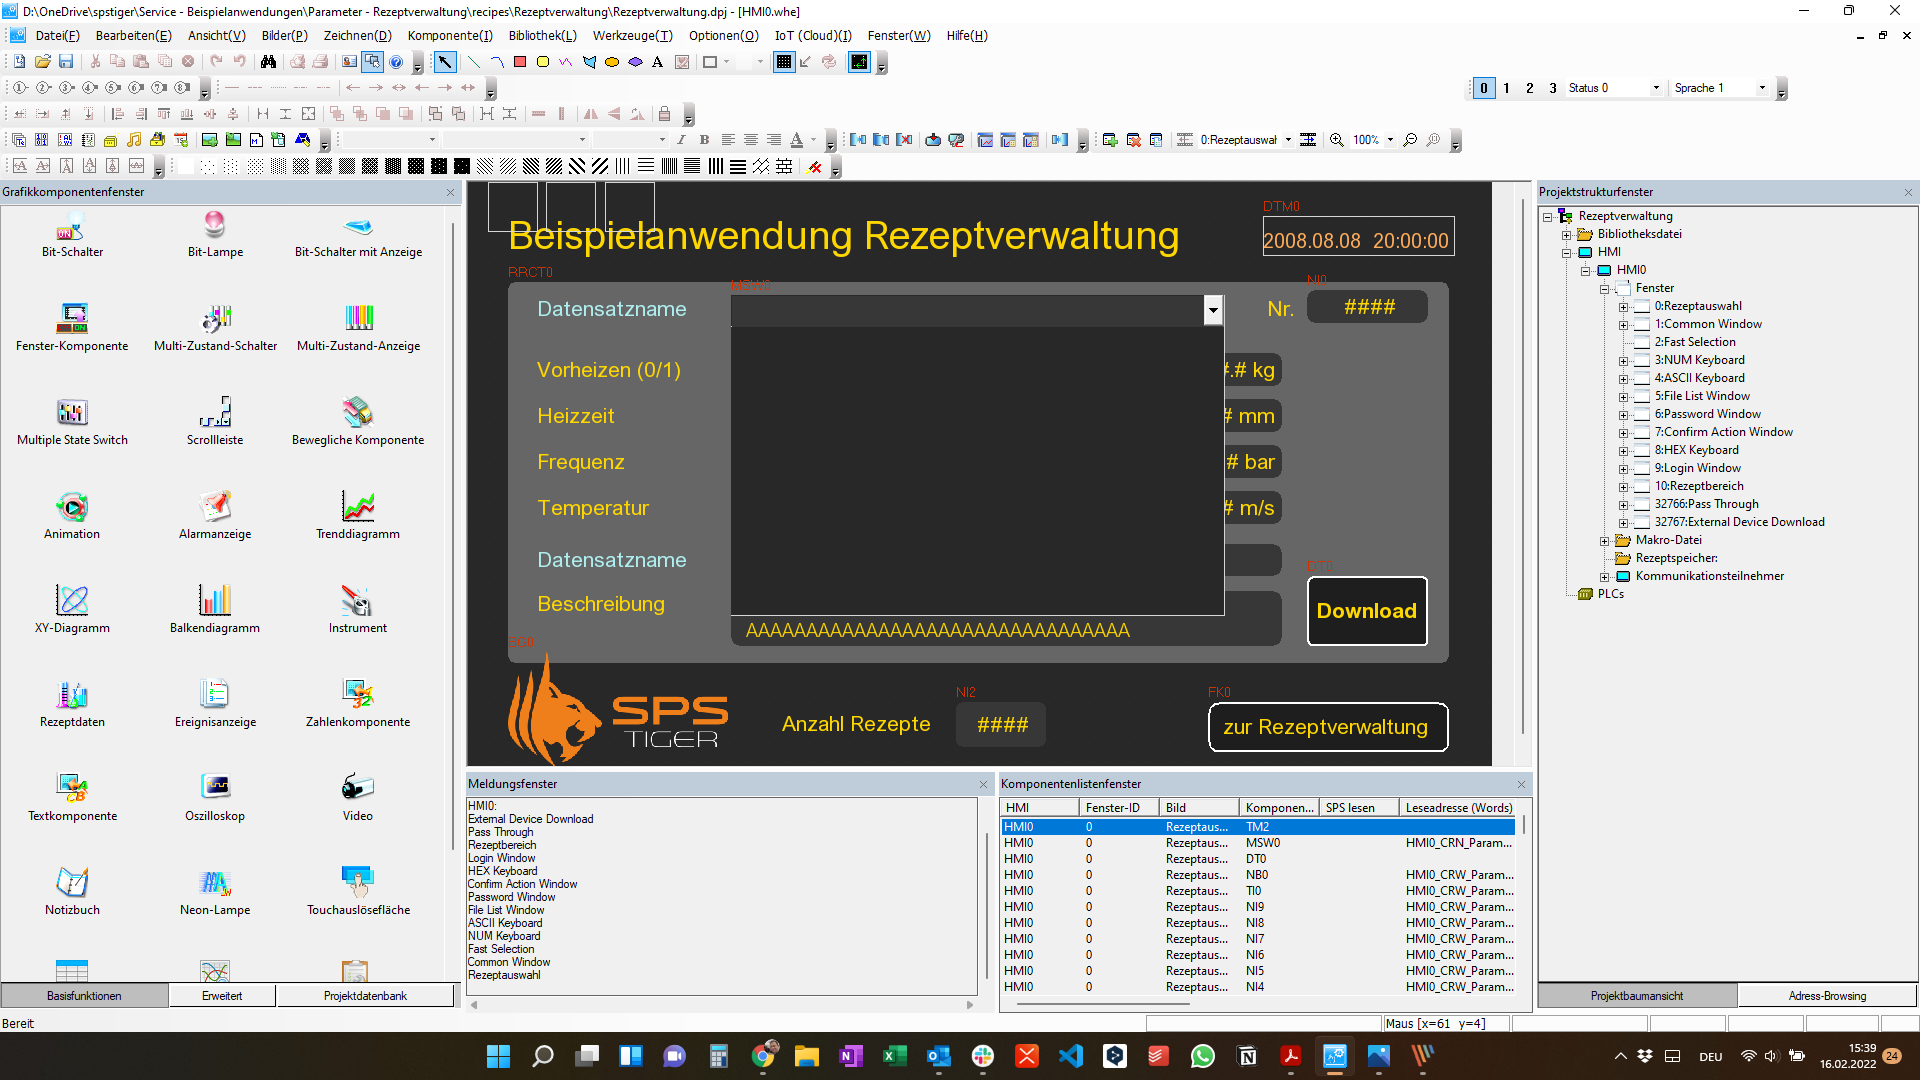Select the text tool in the drawing toolbar
This screenshot has width=1920, height=1080.
coord(657,61)
